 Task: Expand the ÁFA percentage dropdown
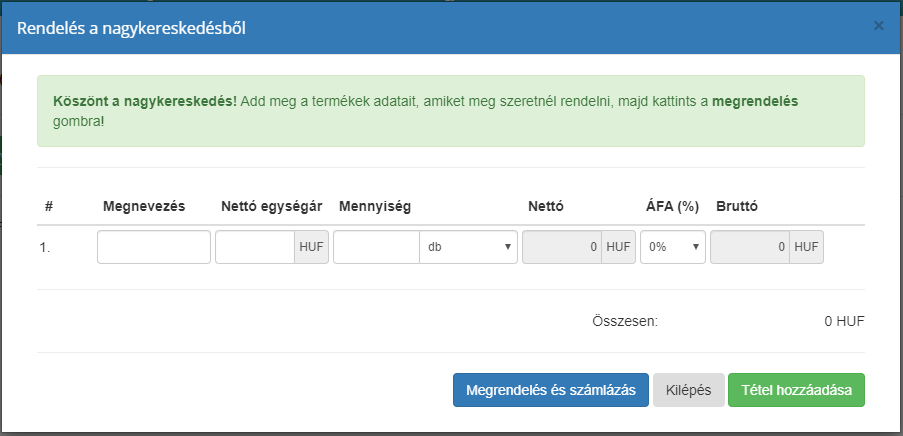pos(672,247)
